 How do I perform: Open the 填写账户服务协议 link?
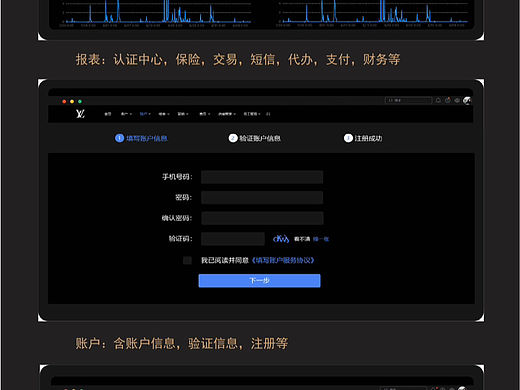[283, 260]
